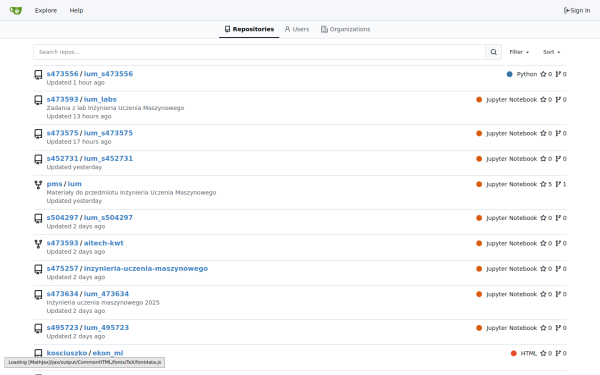This screenshot has width=600, height=375.
Task: Click star icon on ium_s473556 row
Action: click(x=543, y=74)
